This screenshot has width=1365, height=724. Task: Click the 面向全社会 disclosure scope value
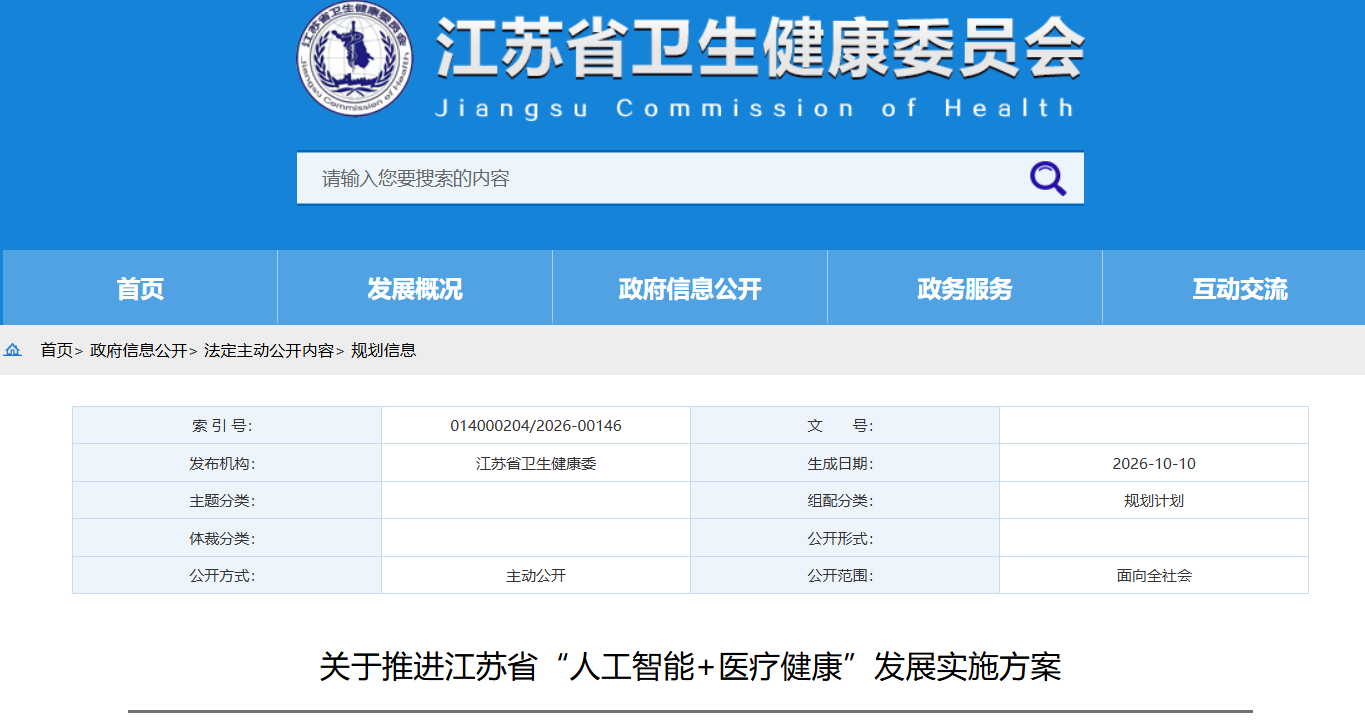pyautogui.click(x=1154, y=576)
